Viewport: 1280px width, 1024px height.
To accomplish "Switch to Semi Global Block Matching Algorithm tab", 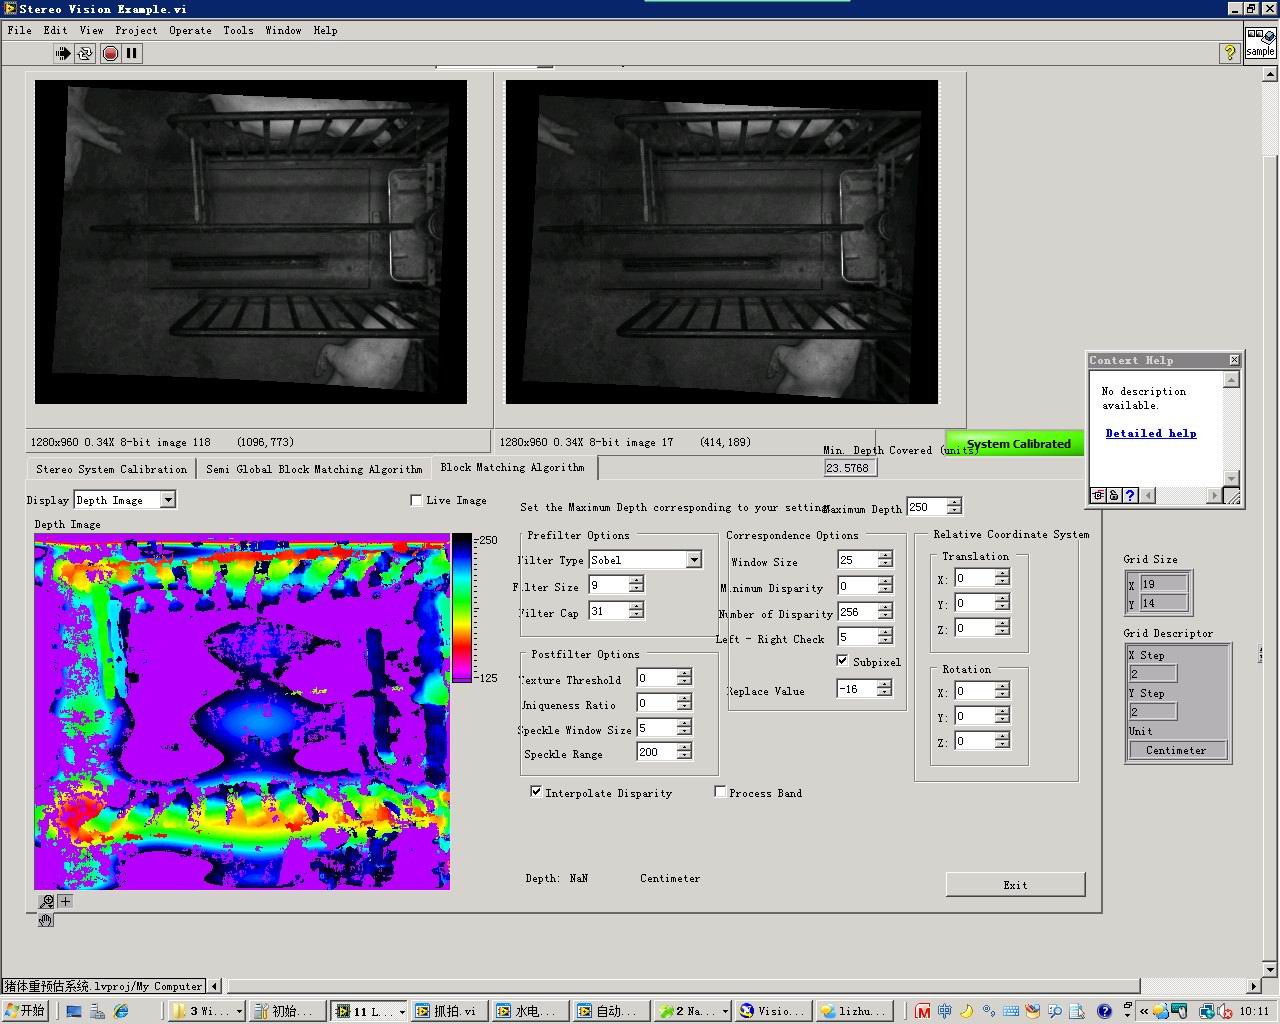I will tap(314, 469).
